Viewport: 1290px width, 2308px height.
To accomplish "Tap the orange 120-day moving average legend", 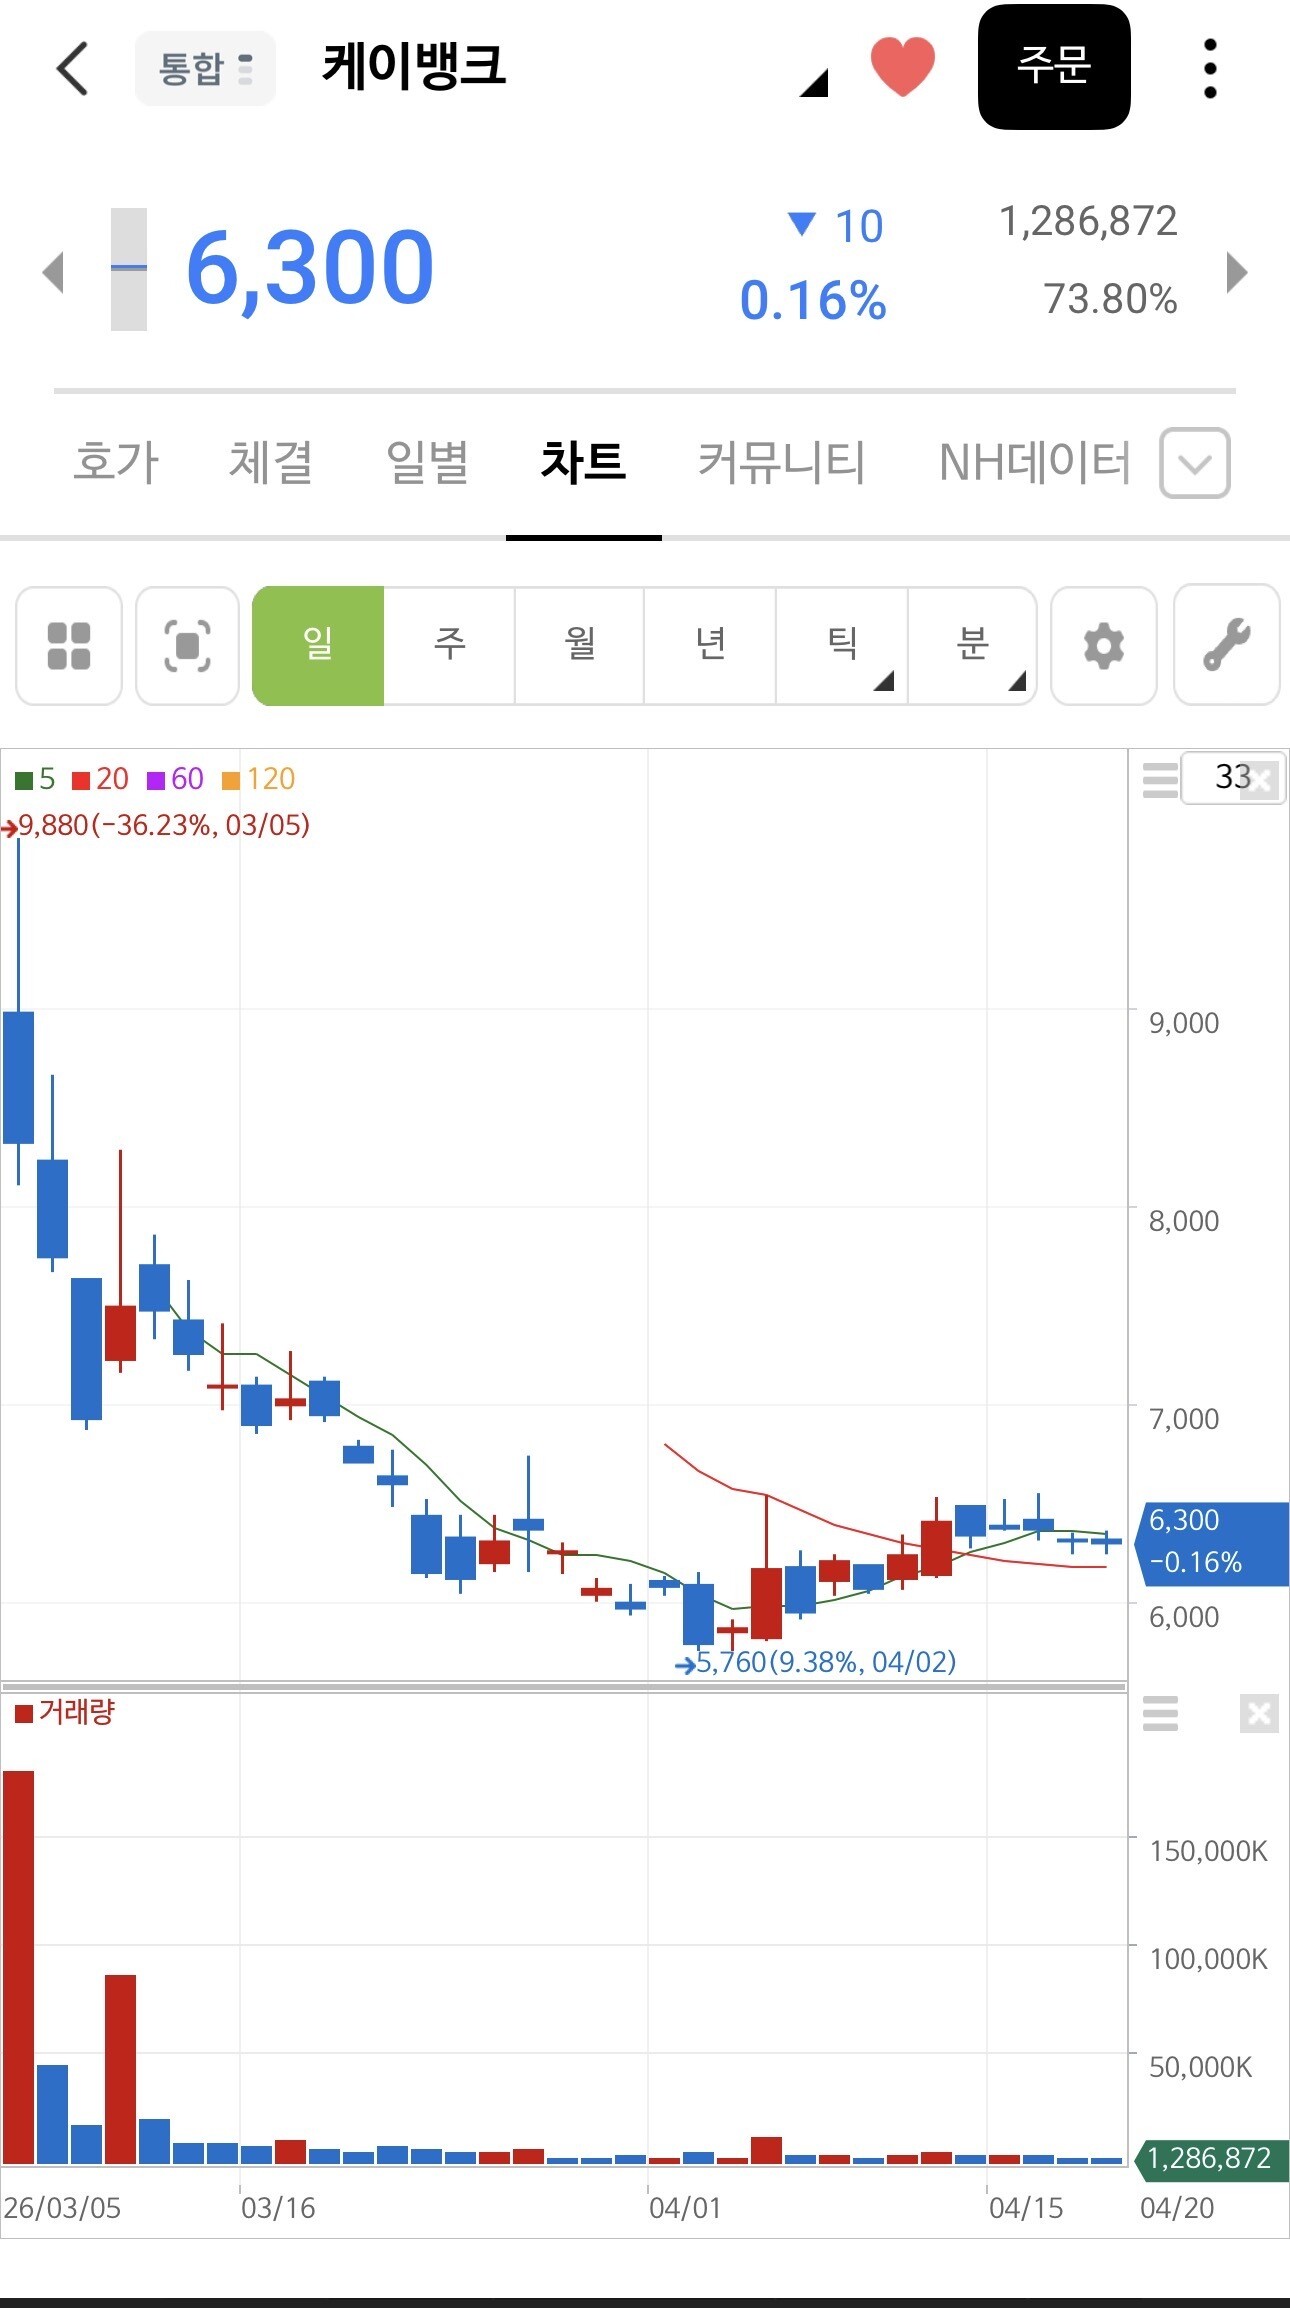I will coord(258,779).
